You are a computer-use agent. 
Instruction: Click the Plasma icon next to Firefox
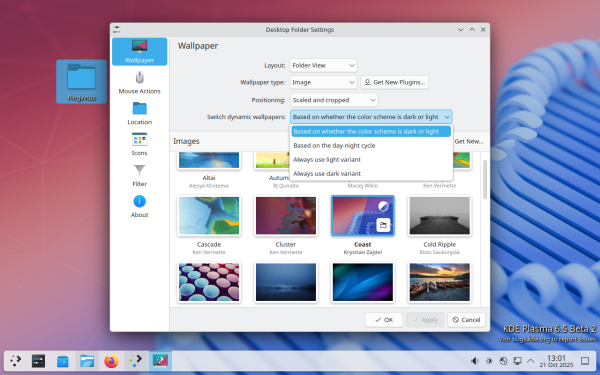tap(135, 361)
